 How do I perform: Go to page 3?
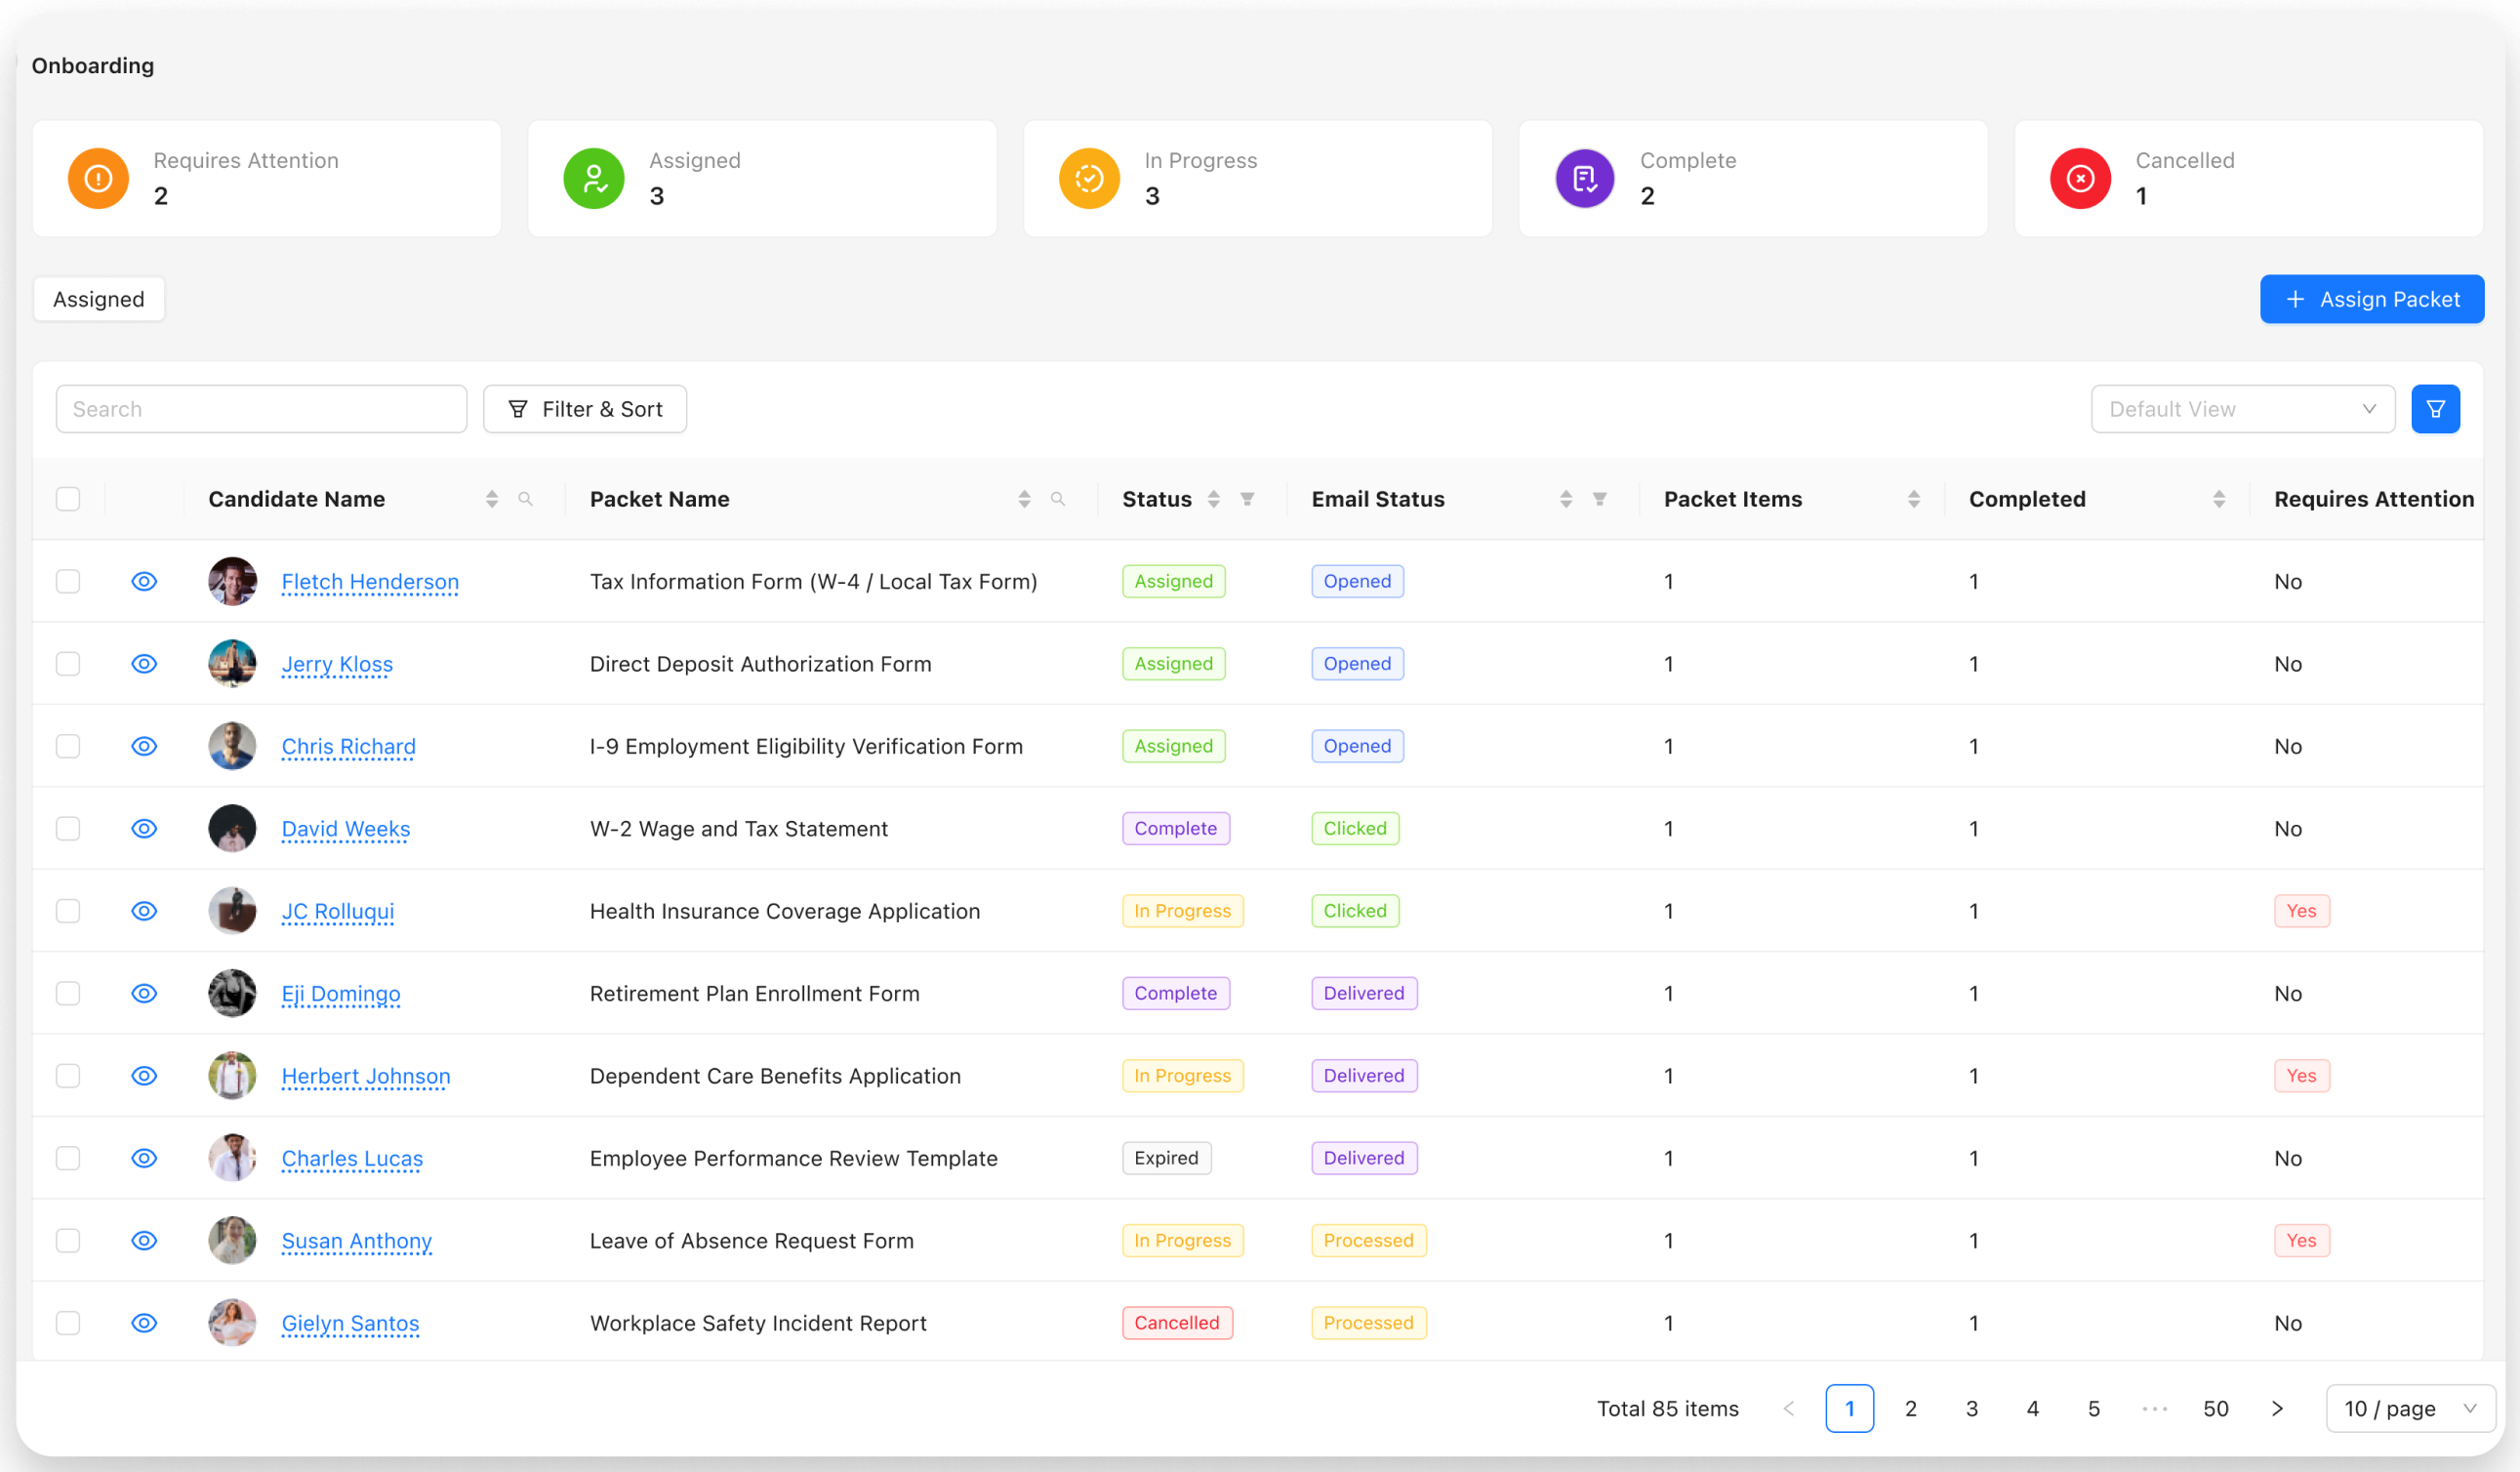pyautogui.click(x=1972, y=1409)
